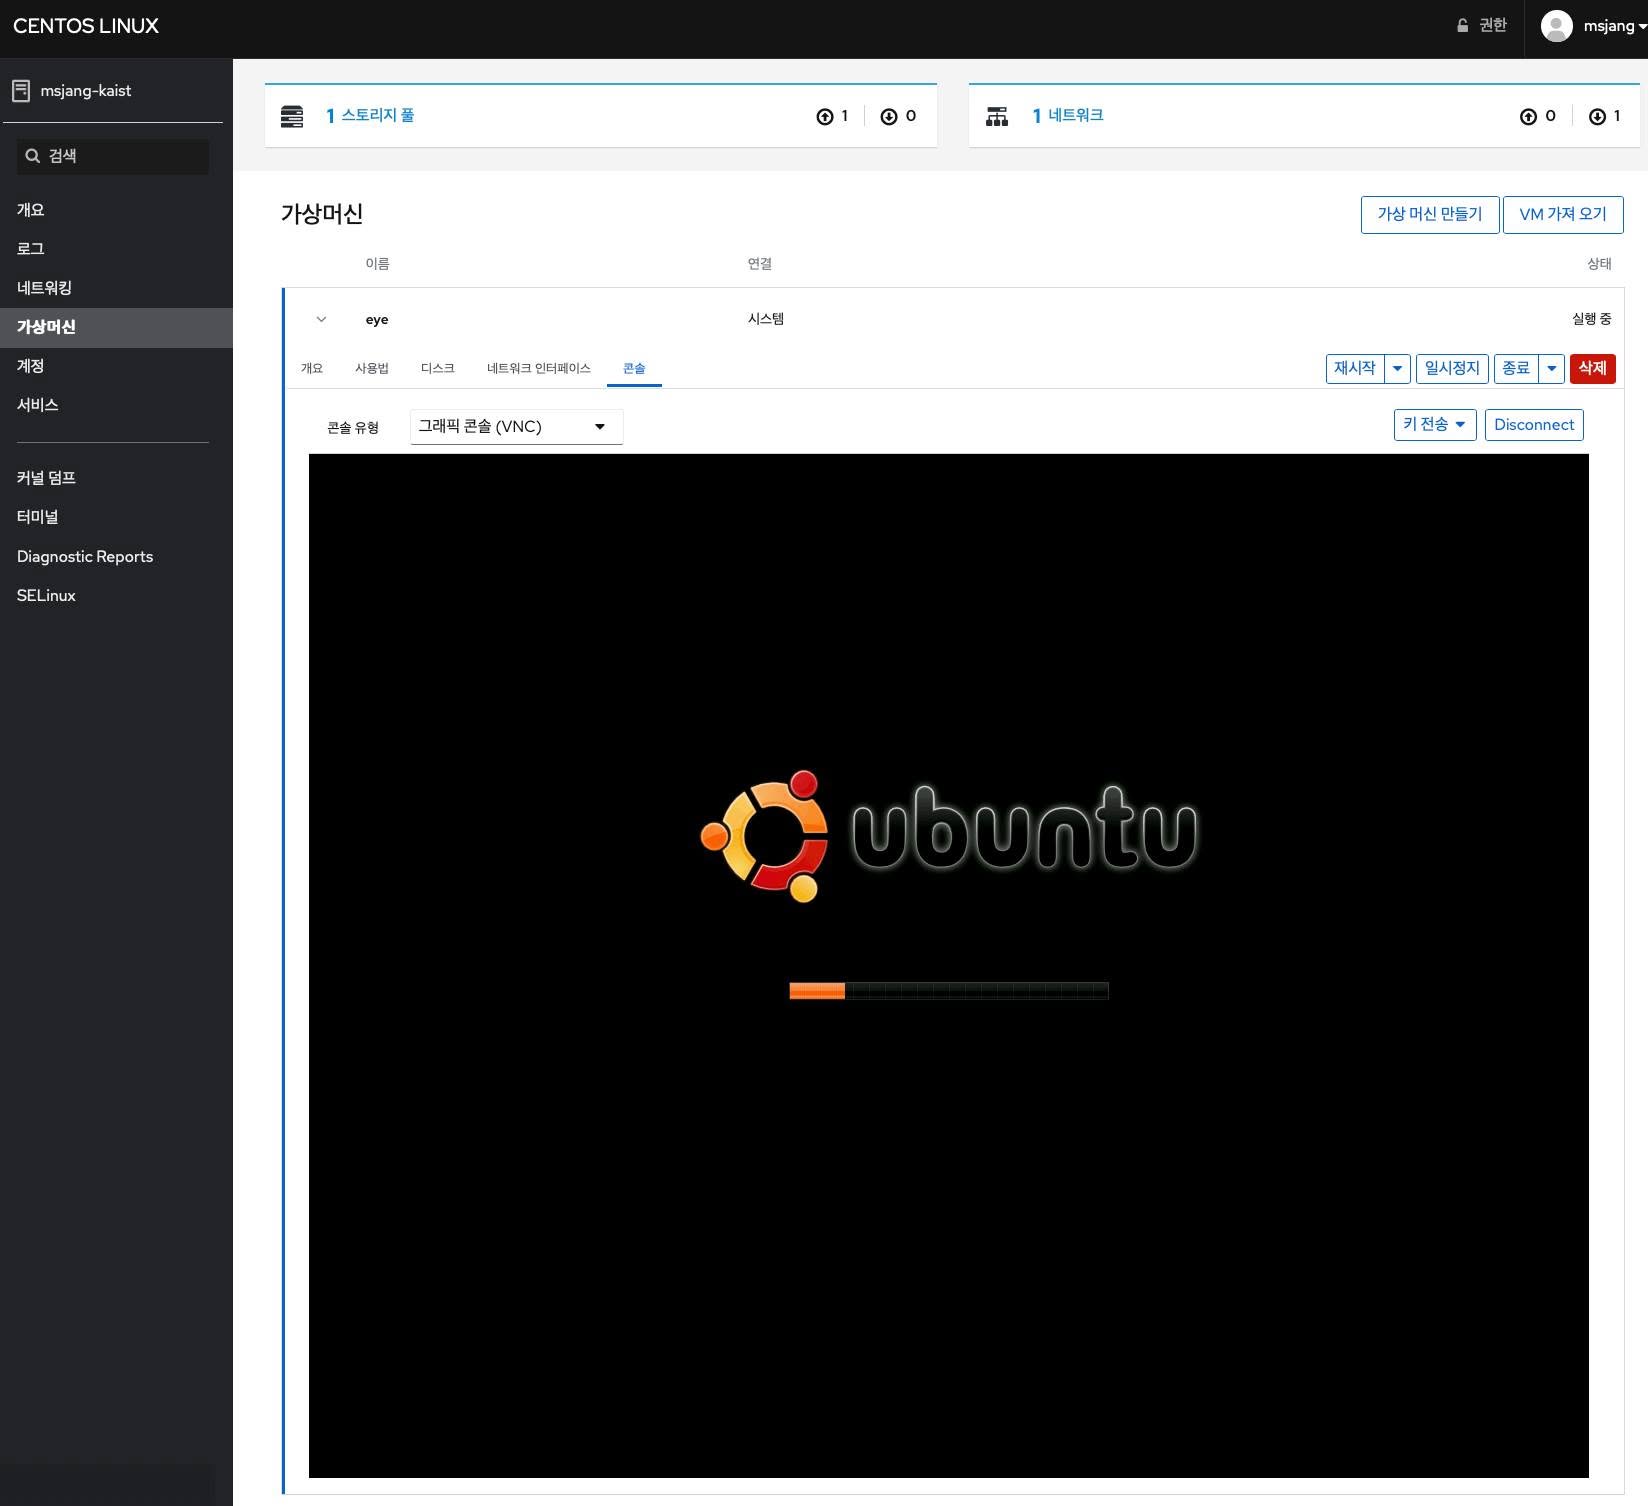Click the 가상 머신 만들기 button
The image size is (1648, 1506).
point(1430,214)
